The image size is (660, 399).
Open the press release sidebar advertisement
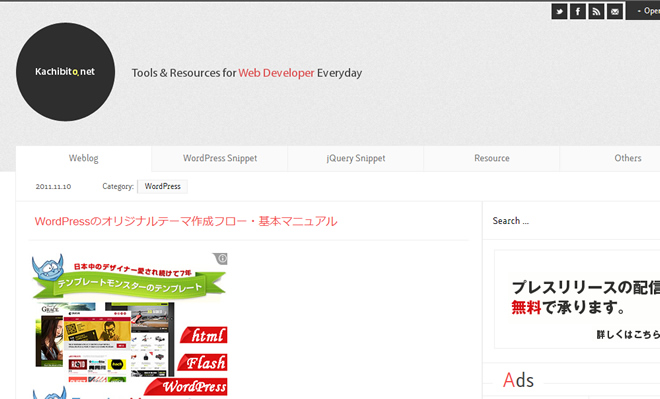pos(578,299)
